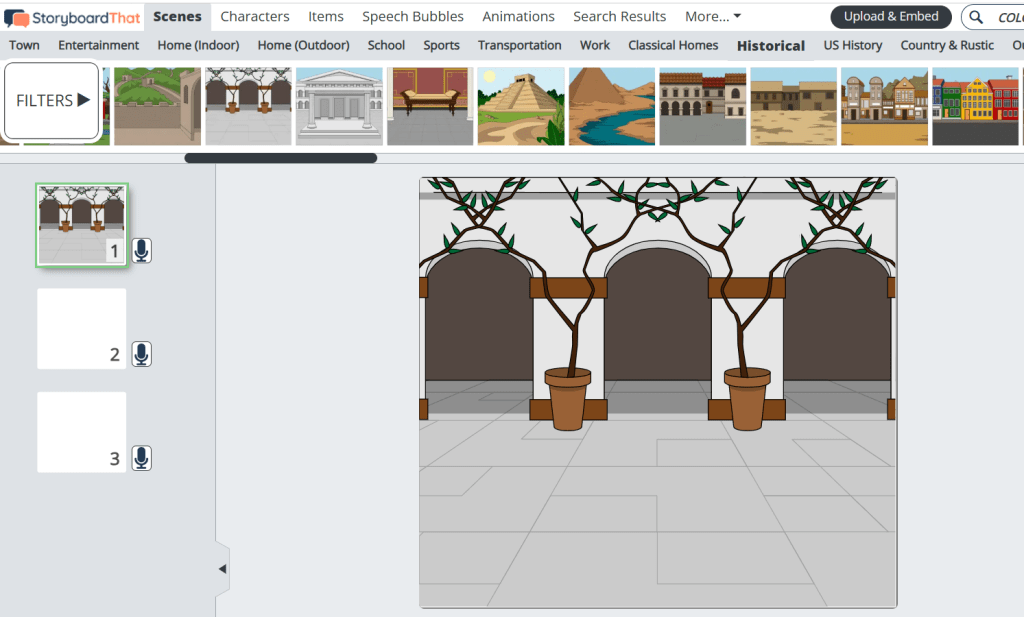Screen dimensions: 1024x617
Task: Click the scene thumbnails horizontal scrollbar
Action: [280, 158]
